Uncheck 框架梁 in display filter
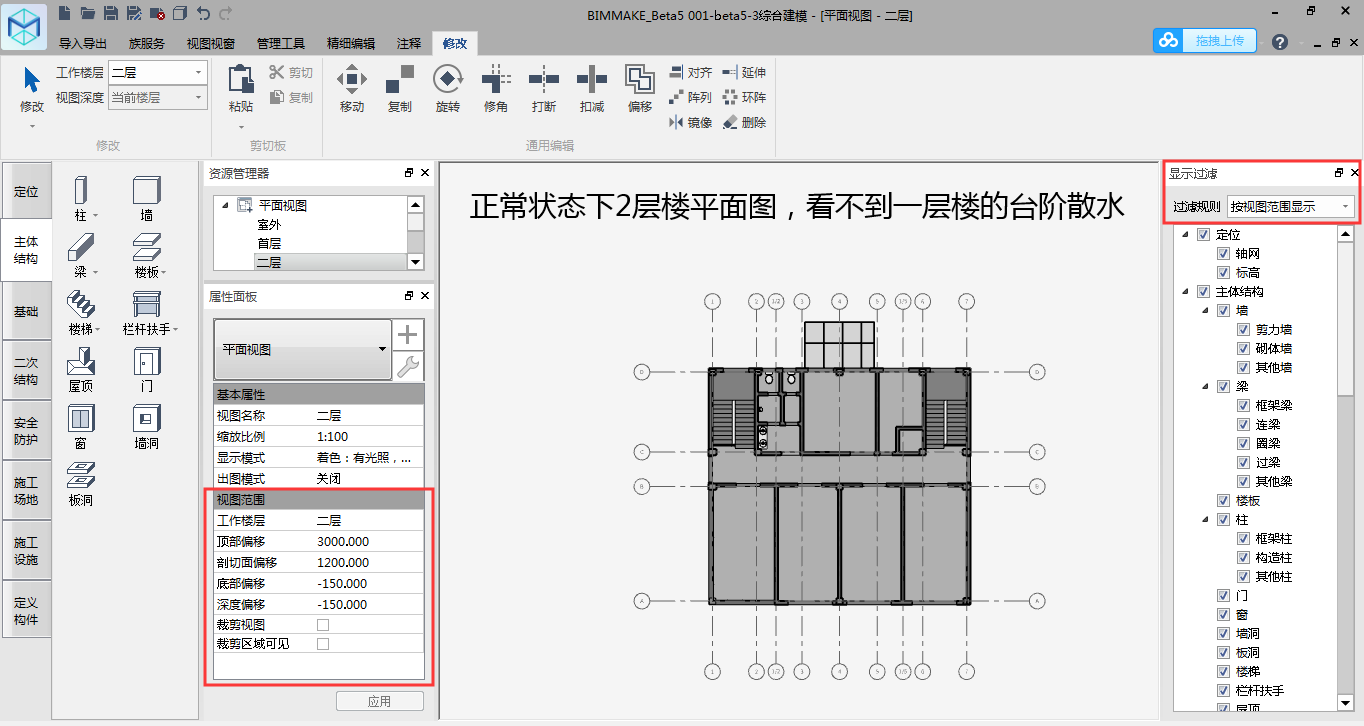This screenshot has height=726, width=1364. click(1243, 406)
